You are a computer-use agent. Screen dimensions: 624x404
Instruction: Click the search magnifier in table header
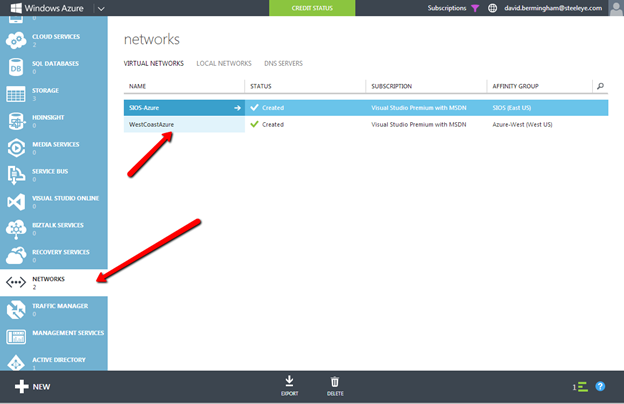click(600, 86)
